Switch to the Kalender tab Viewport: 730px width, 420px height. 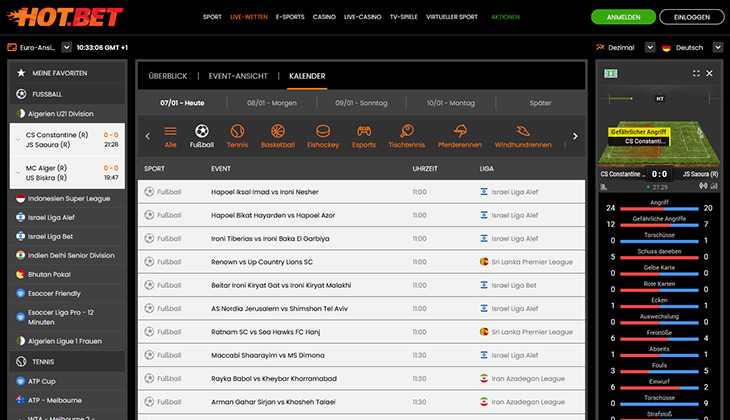(x=307, y=76)
